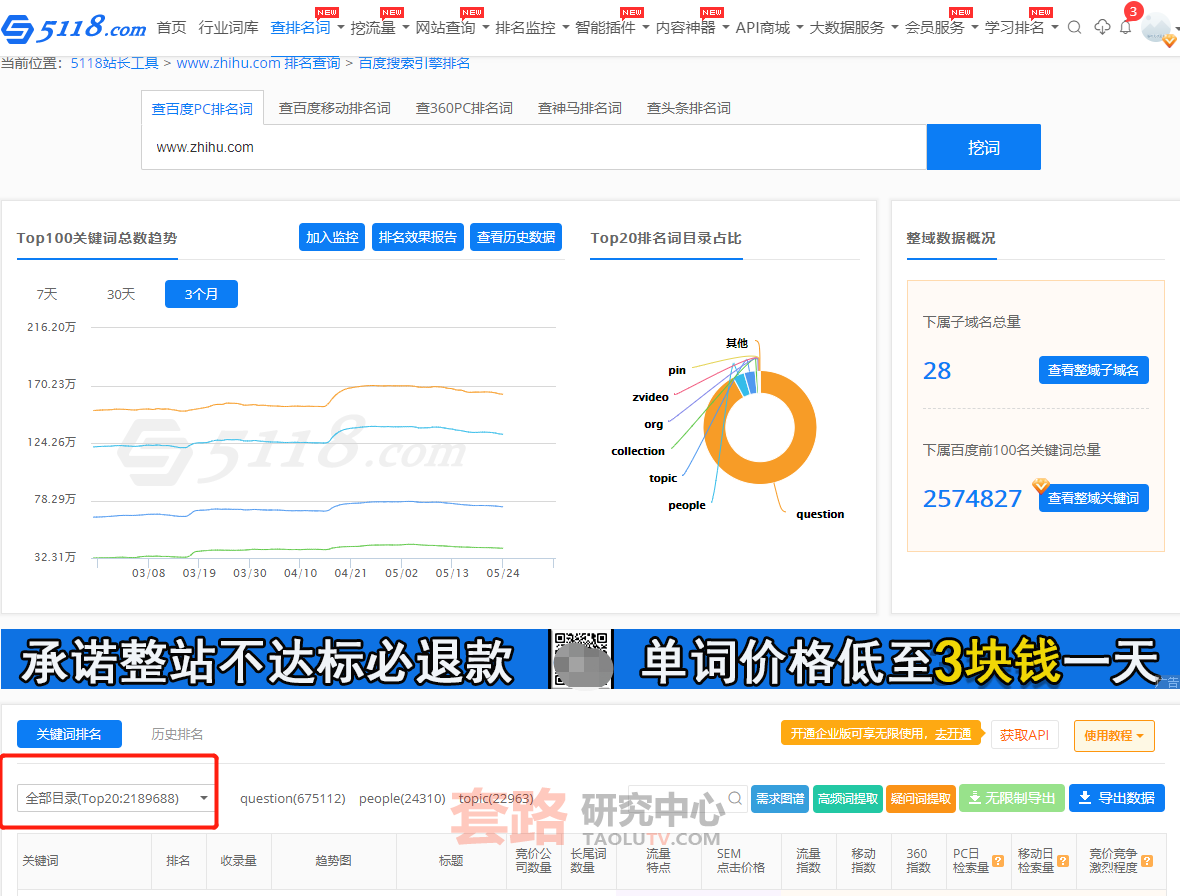Click the help icon beside 移动日检索量
Image resolution: width=1180 pixels, height=896 pixels.
[1063, 861]
